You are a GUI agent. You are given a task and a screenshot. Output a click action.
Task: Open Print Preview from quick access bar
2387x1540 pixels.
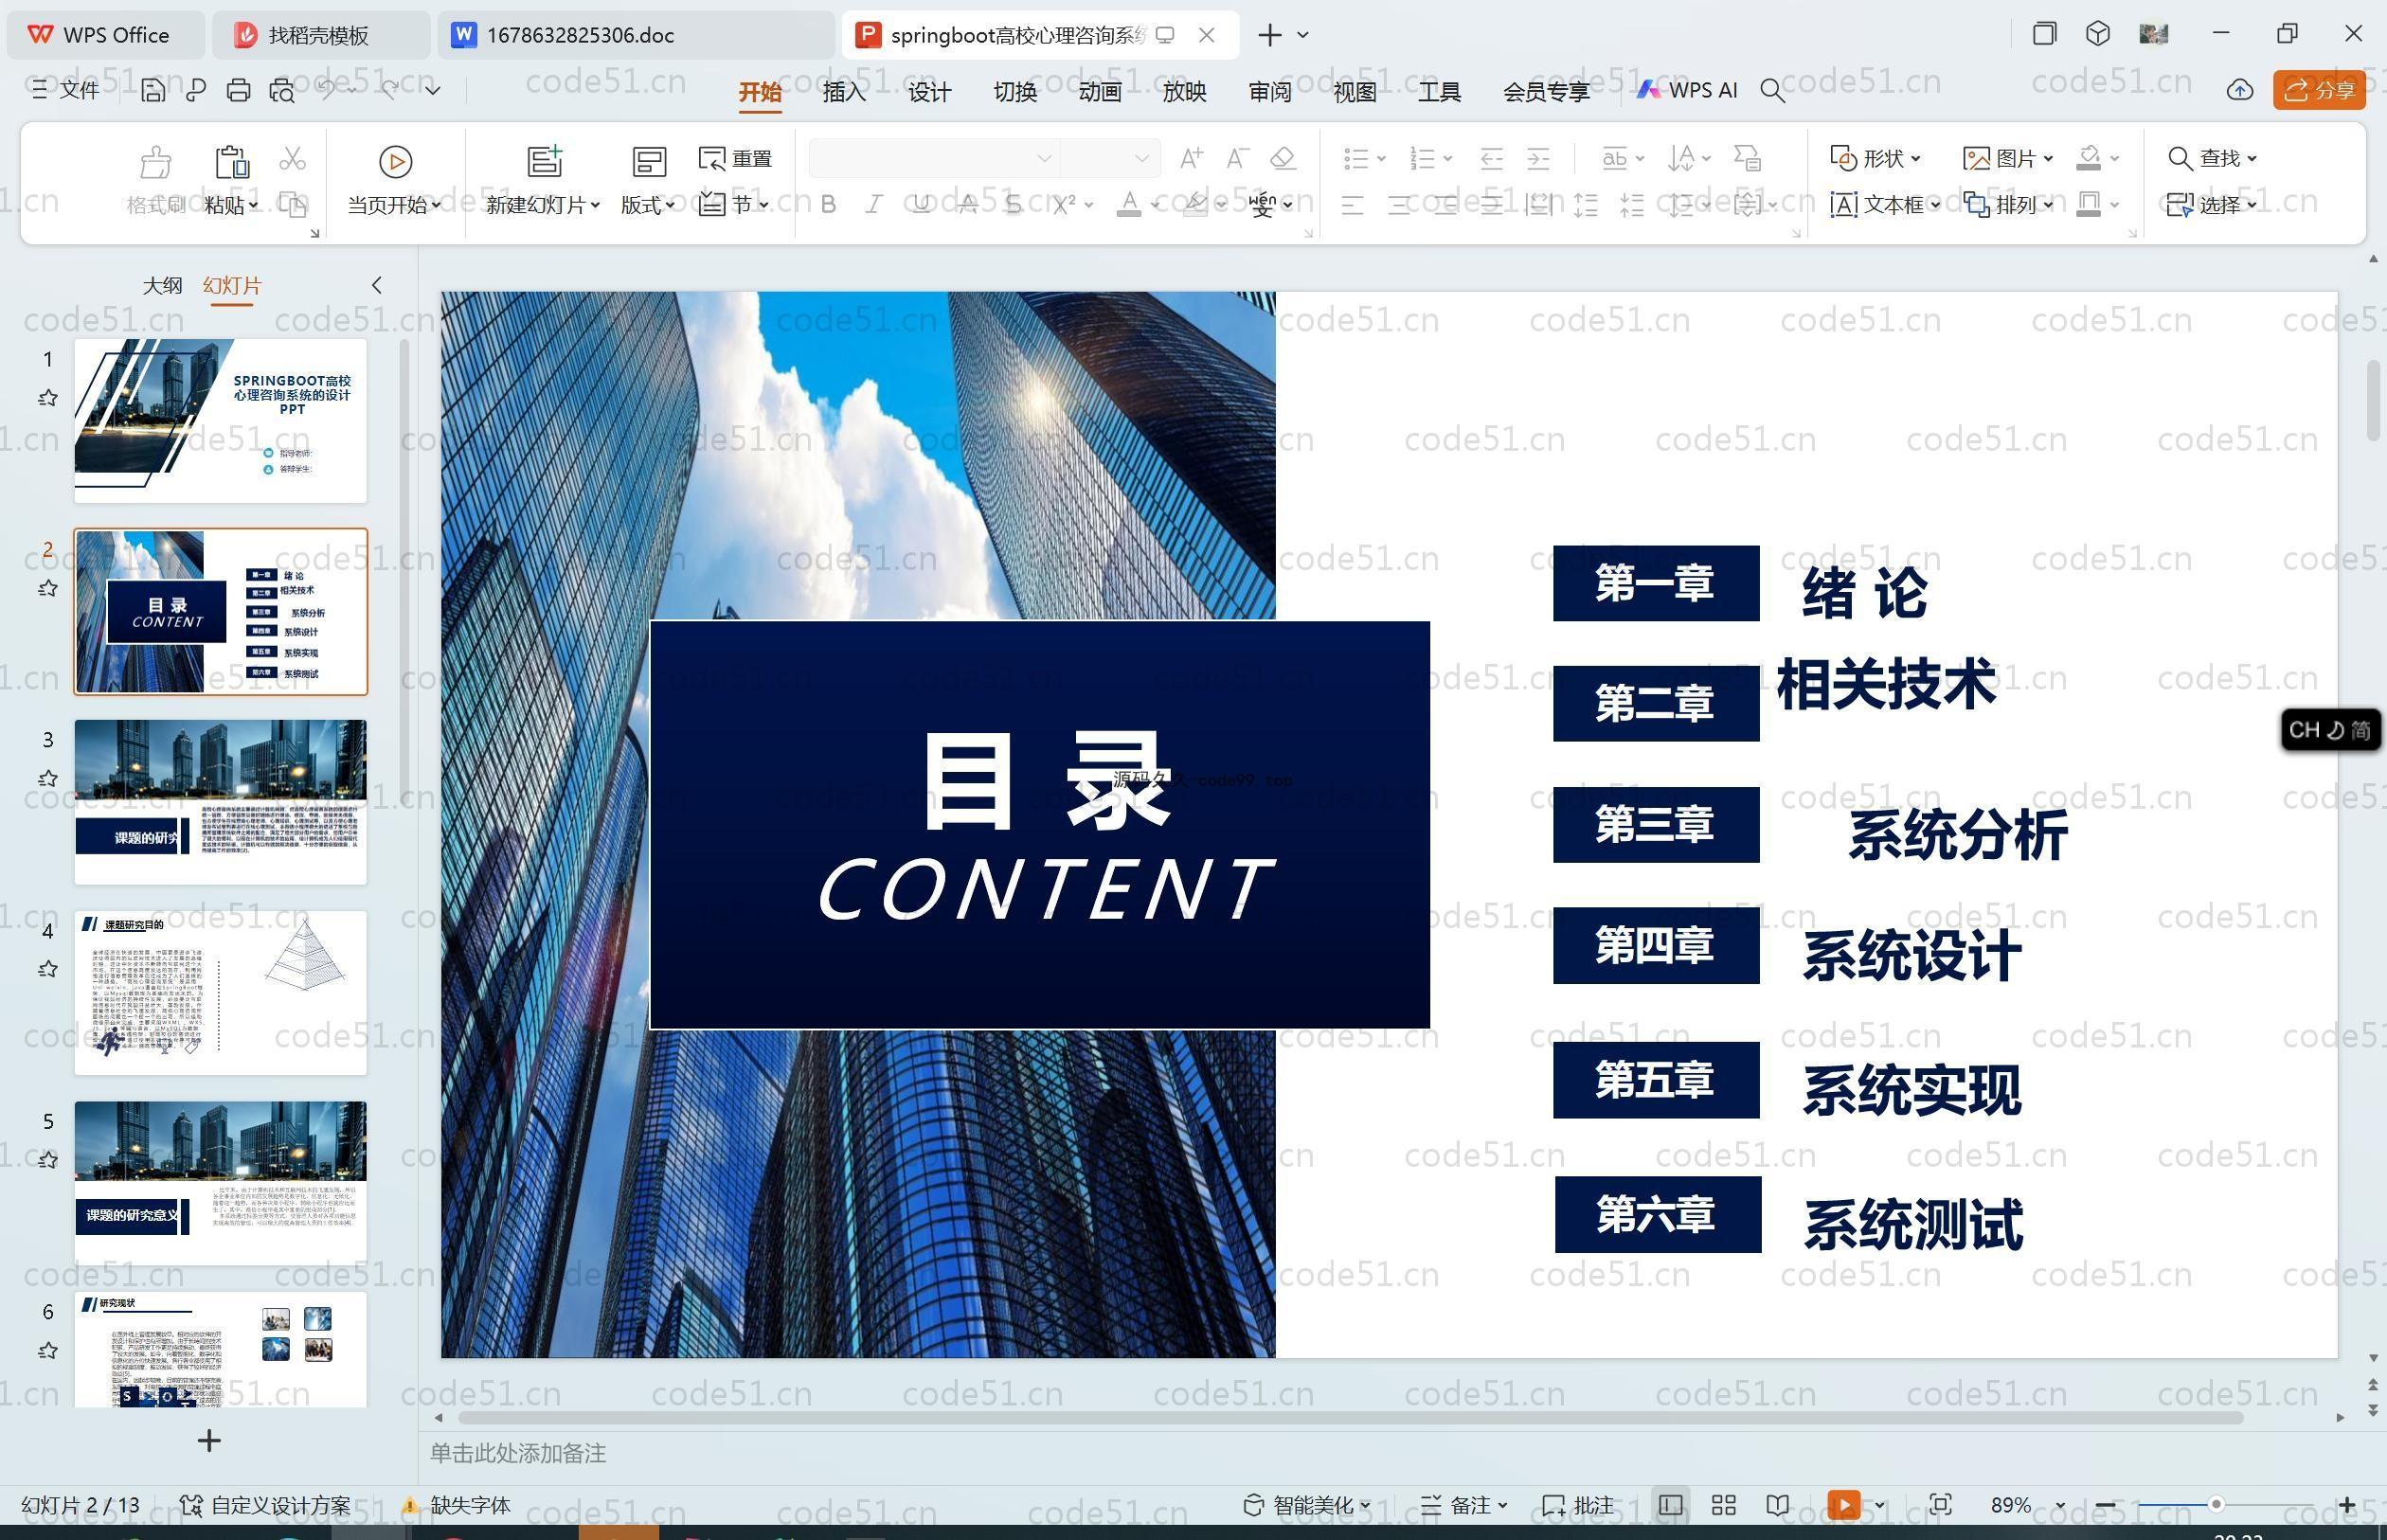click(281, 91)
